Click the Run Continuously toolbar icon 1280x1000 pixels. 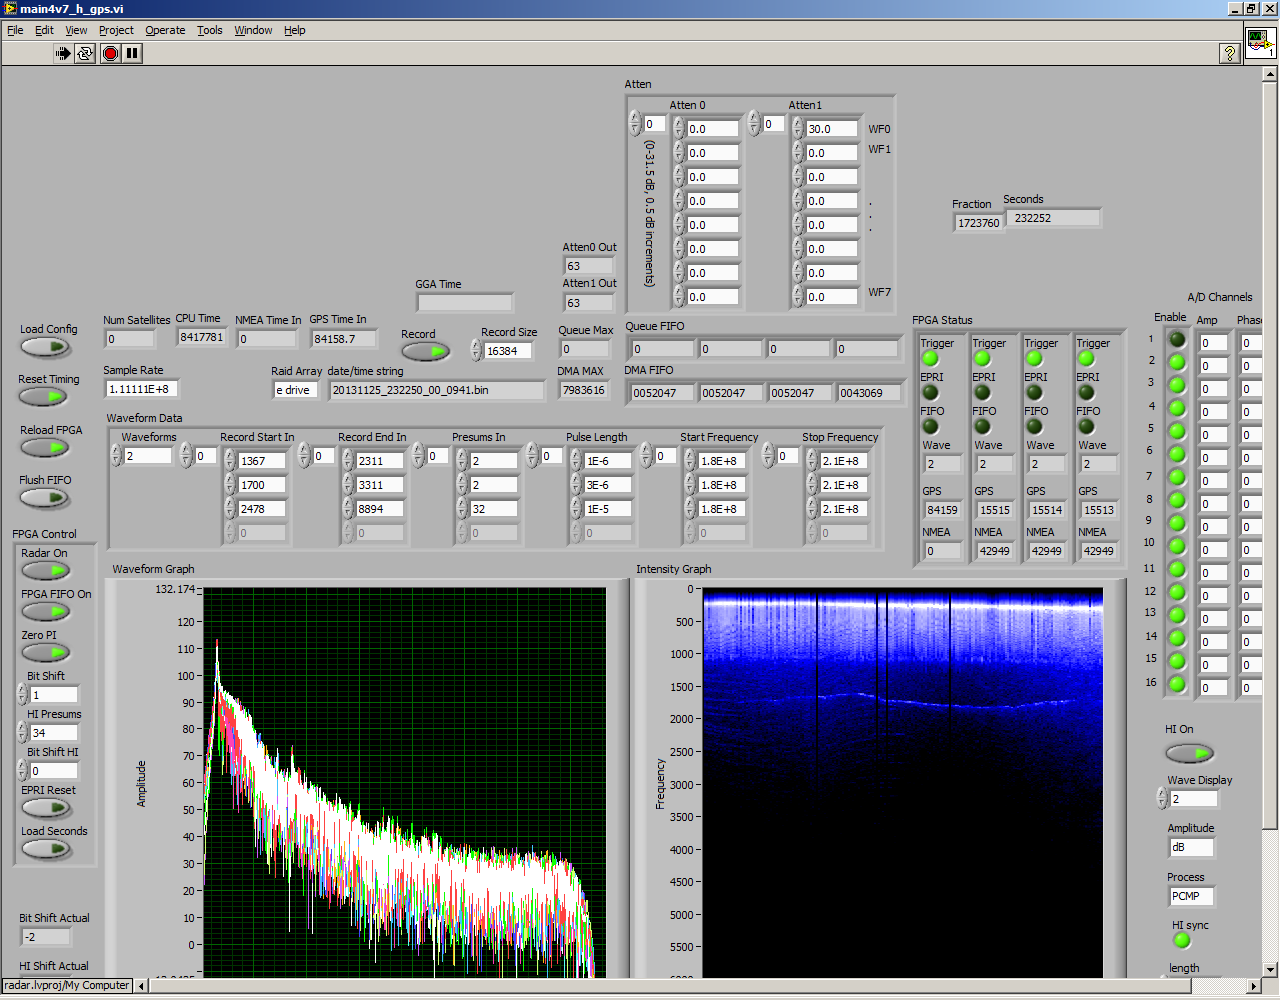[85, 54]
